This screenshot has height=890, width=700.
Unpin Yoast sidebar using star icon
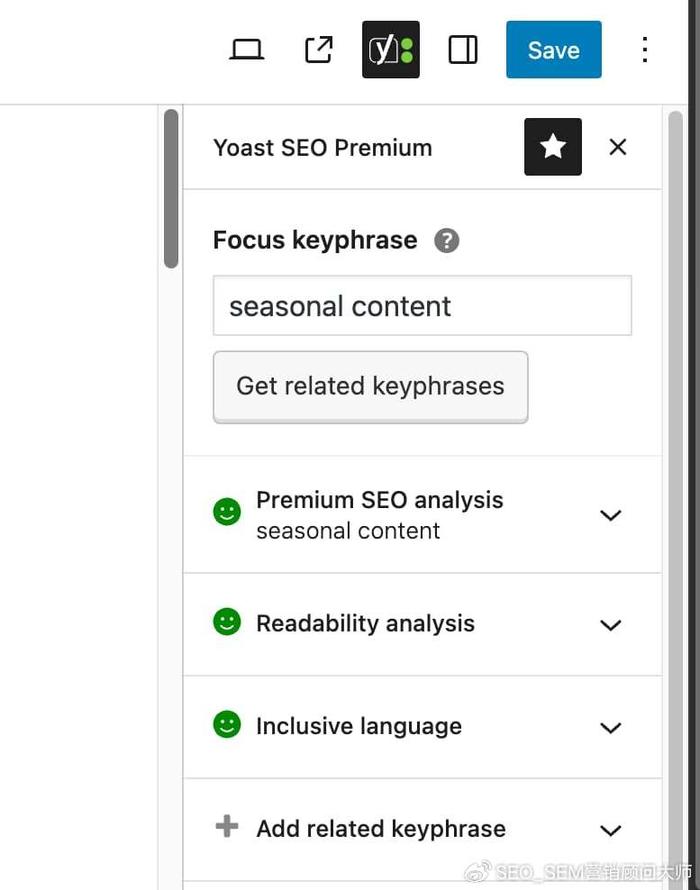pyautogui.click(x=553, y=147)
